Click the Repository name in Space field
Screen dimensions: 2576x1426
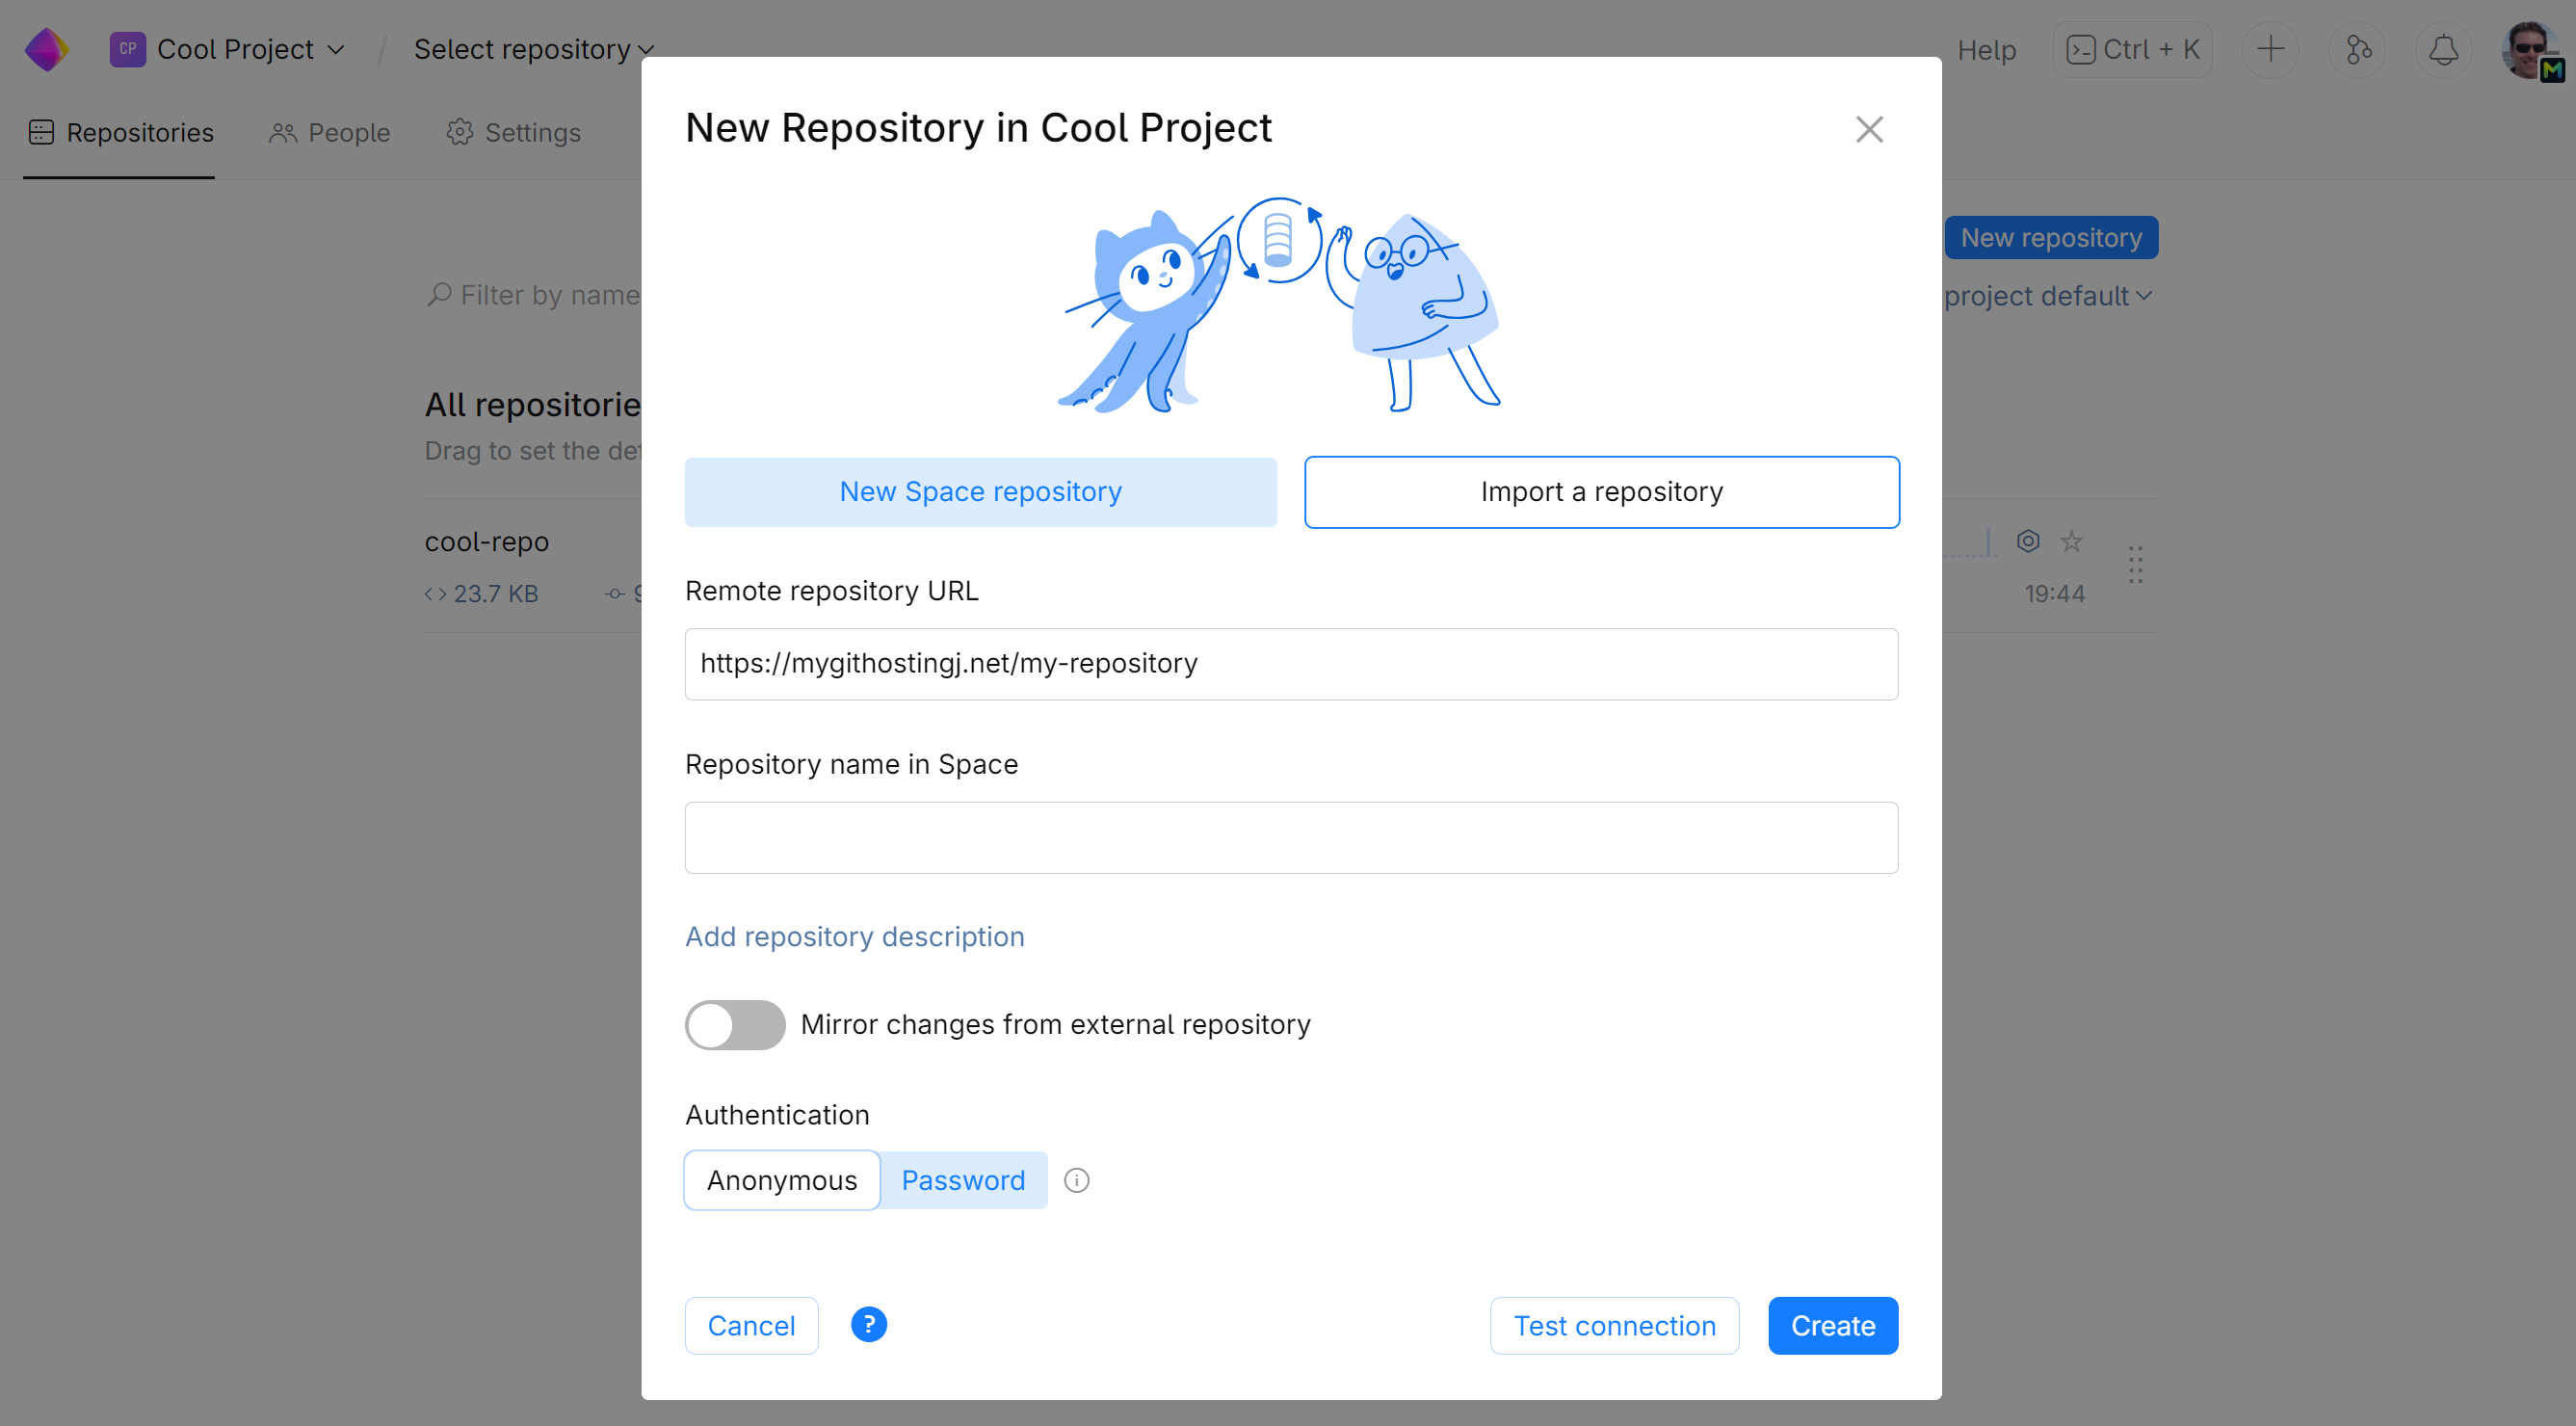pyautogui.click(x=1290, y=837)
